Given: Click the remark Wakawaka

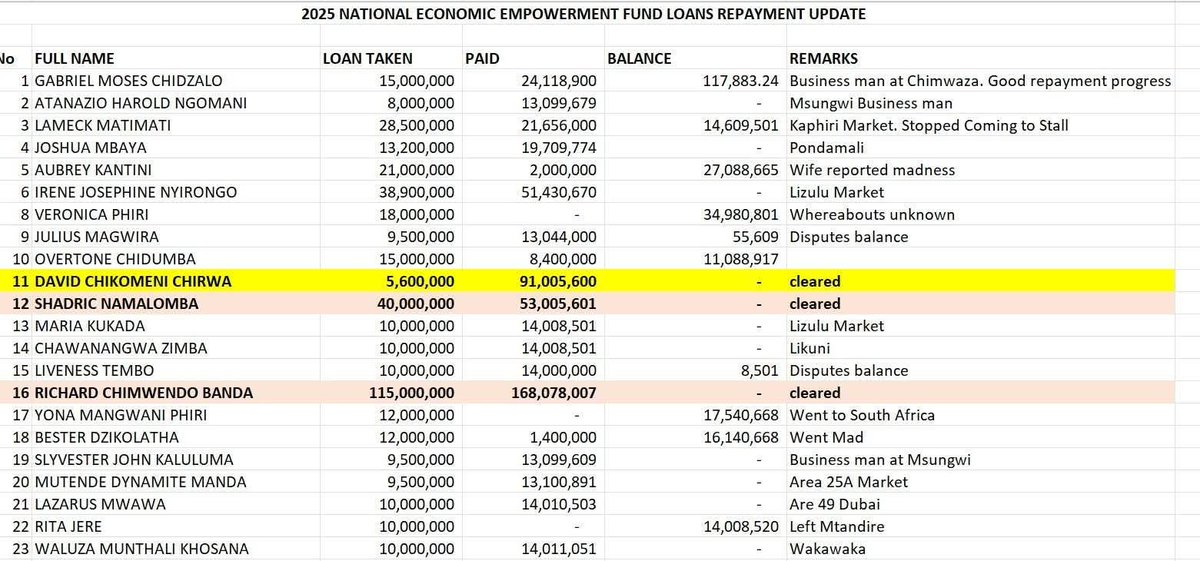Looking at the screenshot, I should (827, 548).
